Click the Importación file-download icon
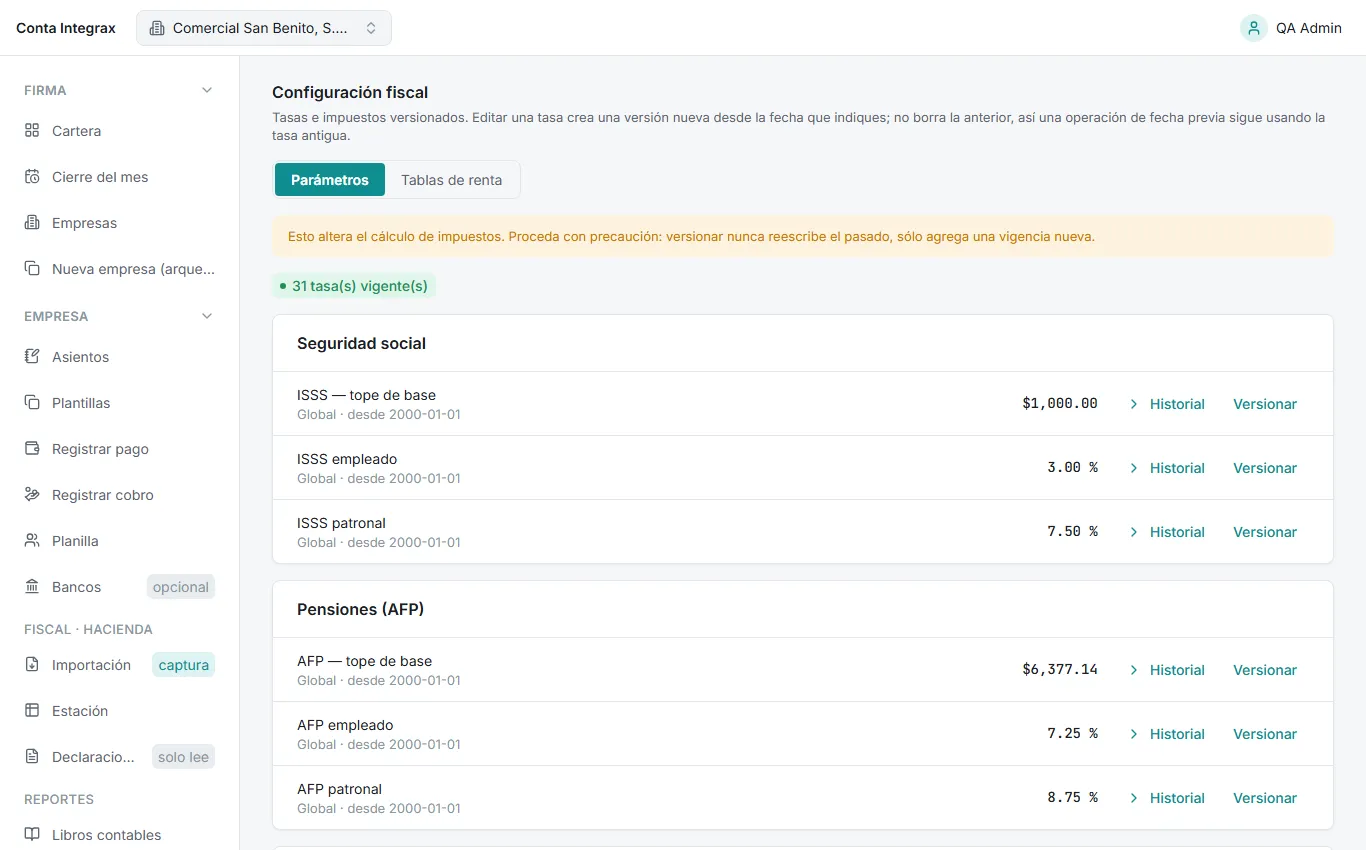Screen dimensions: 1366x850 pyautogui.click(x=32, y=665)
